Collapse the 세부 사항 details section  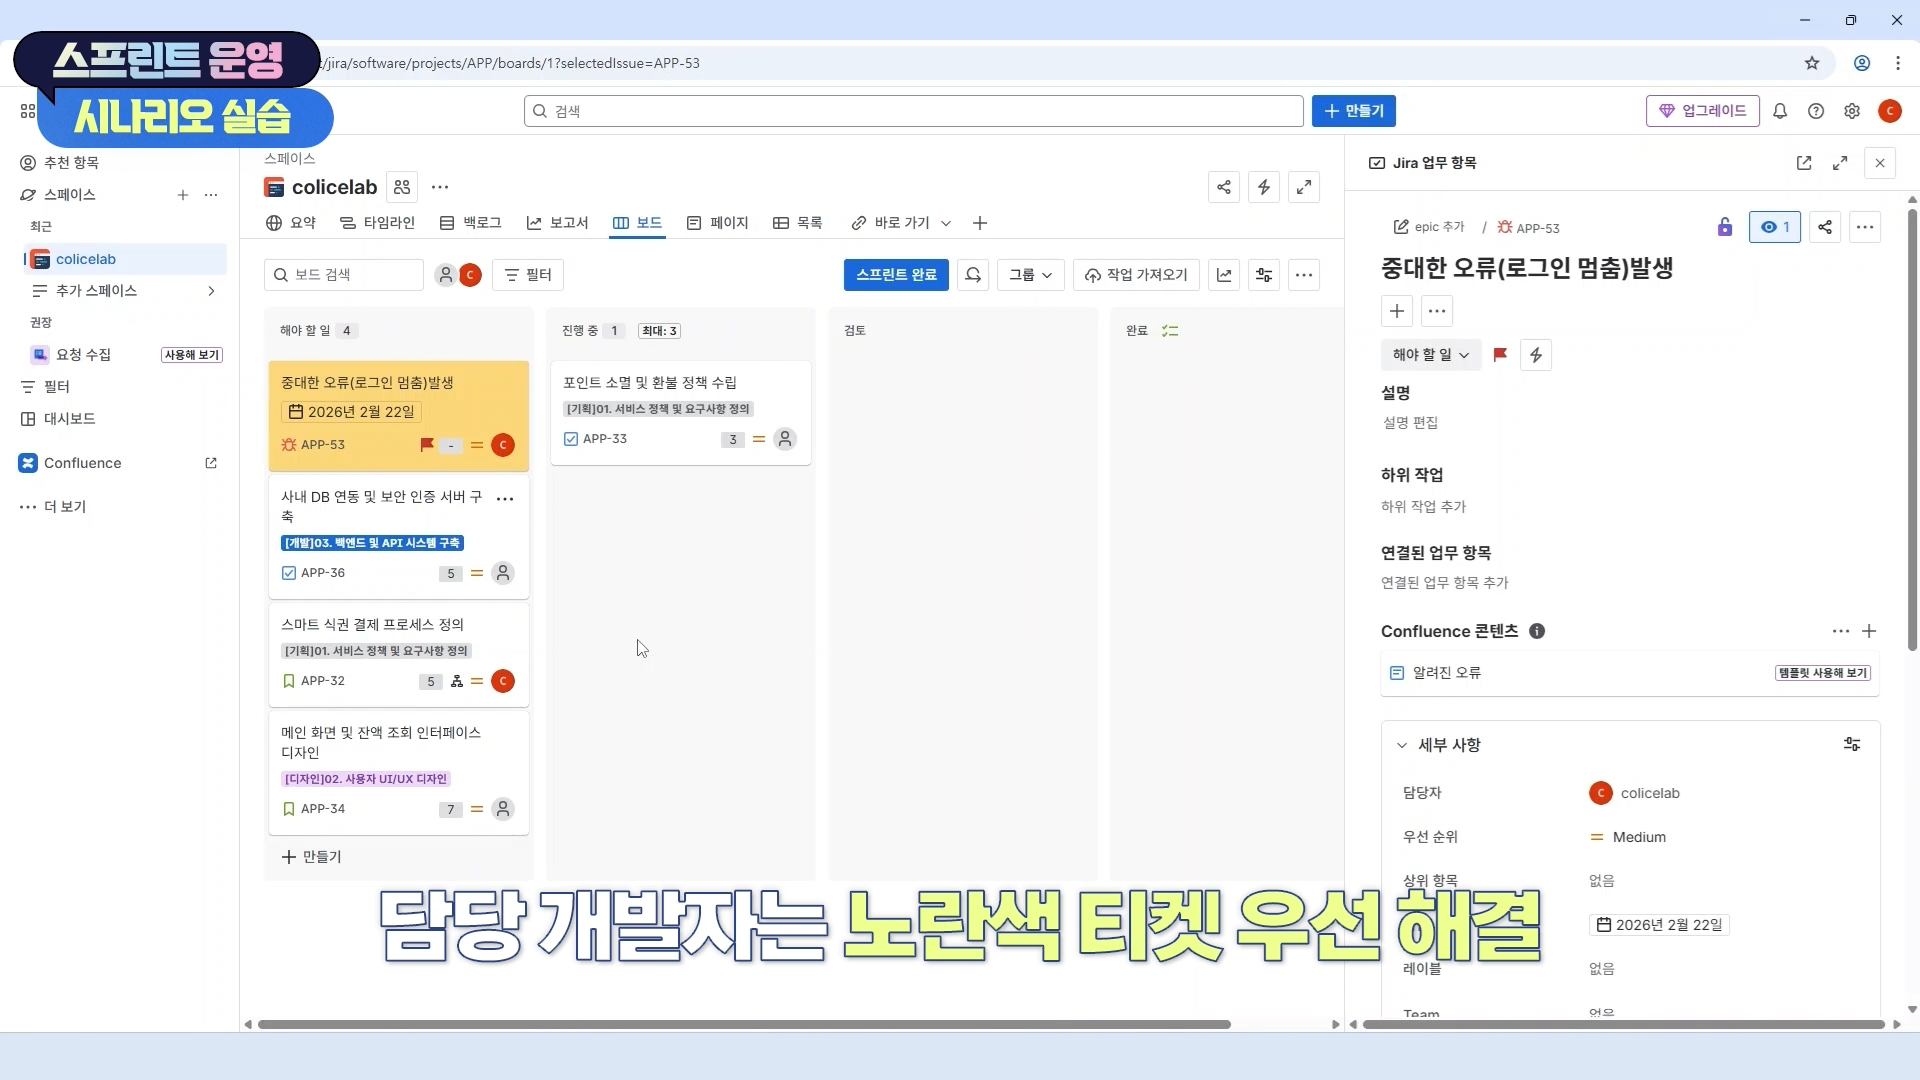tap(1402, 745)
